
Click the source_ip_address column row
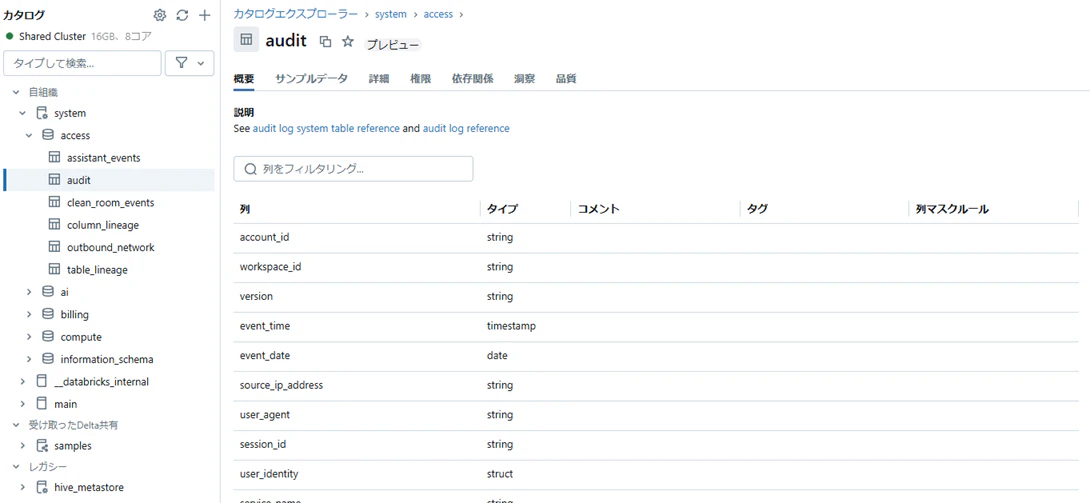tap(656, 385)
